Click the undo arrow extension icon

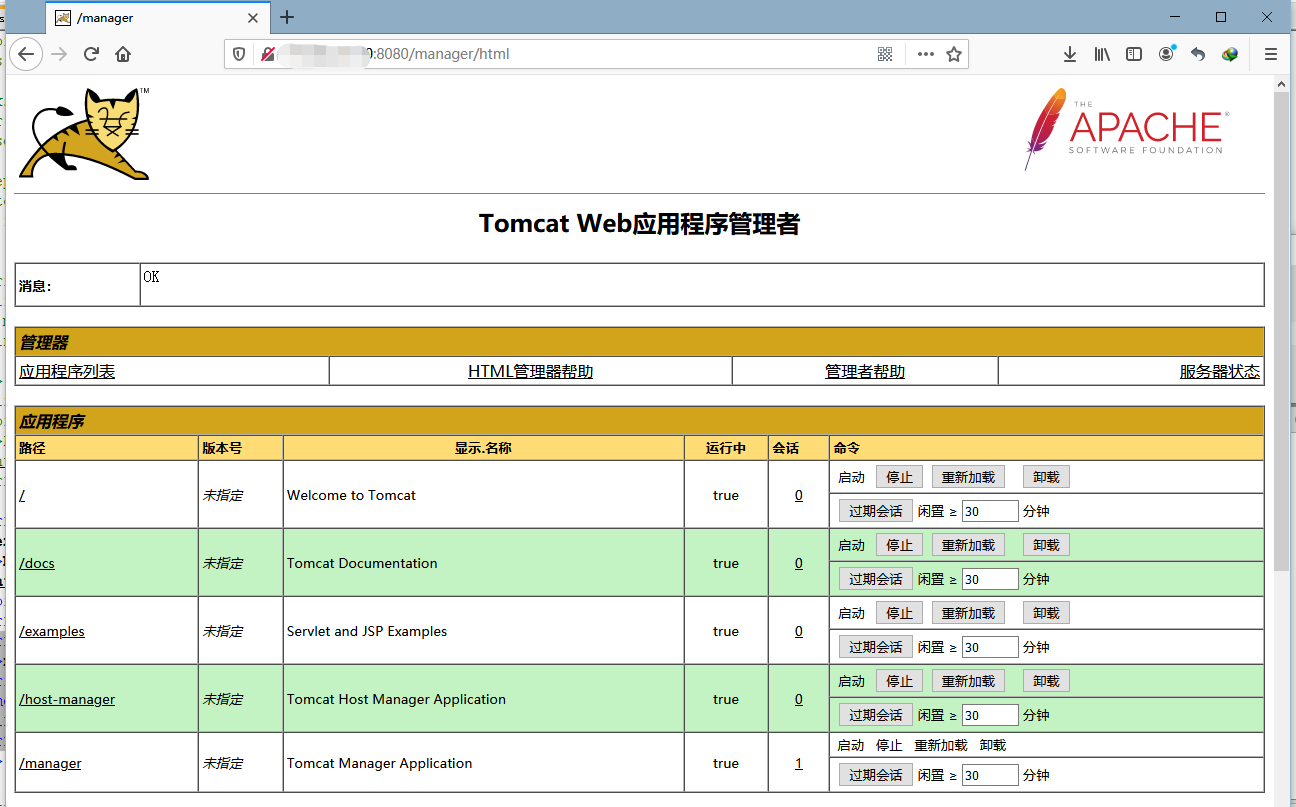click(1198, 54)
